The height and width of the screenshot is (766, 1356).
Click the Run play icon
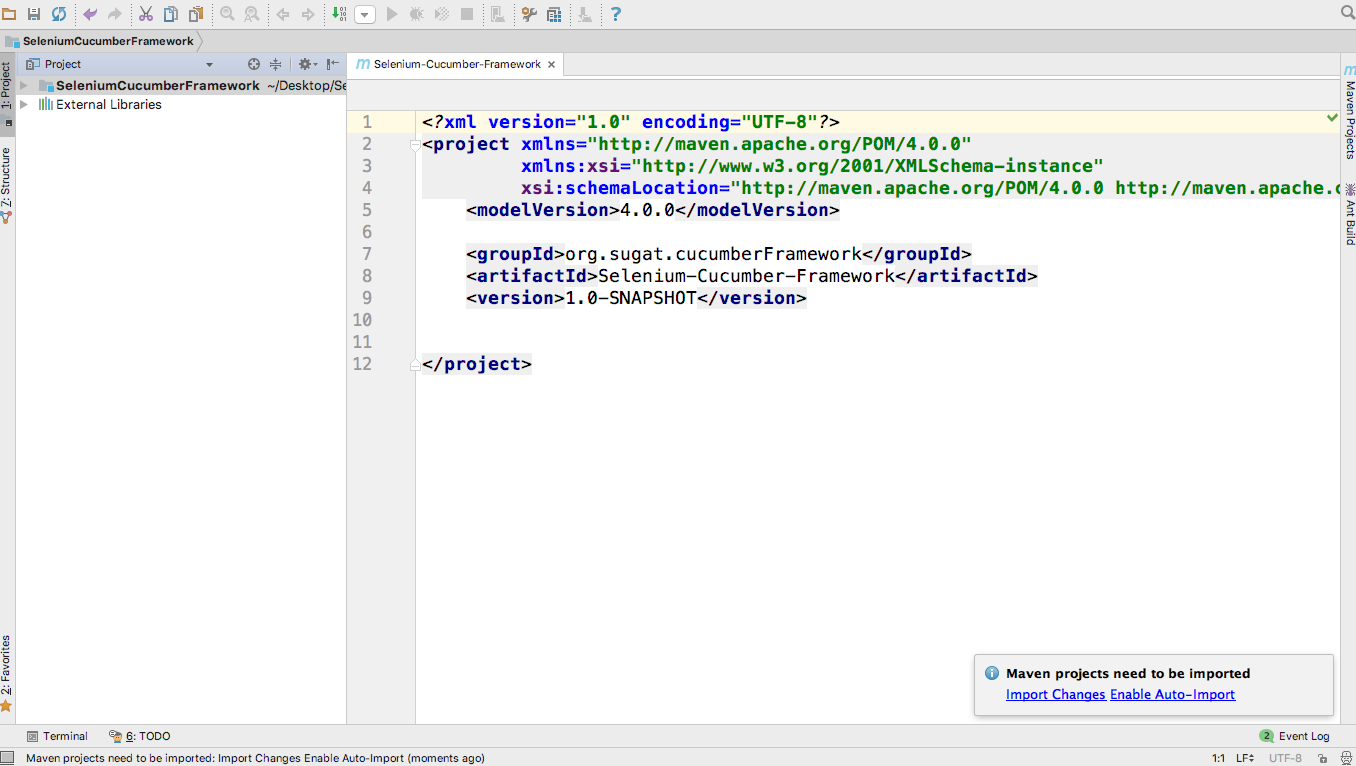(392, 14)
